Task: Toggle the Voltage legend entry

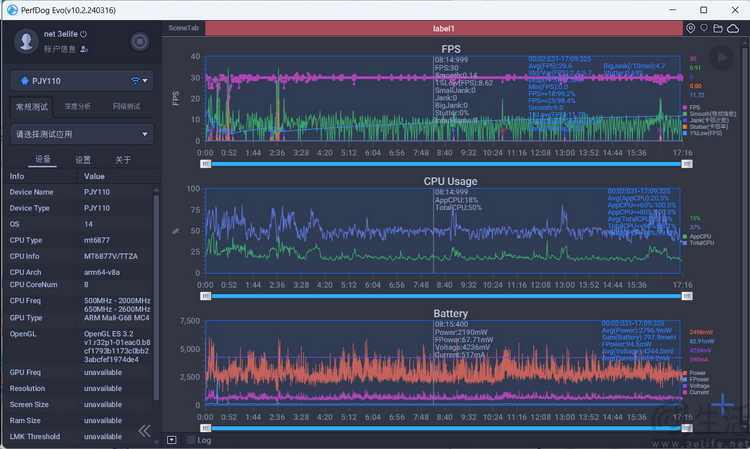Action: point(696,386)
